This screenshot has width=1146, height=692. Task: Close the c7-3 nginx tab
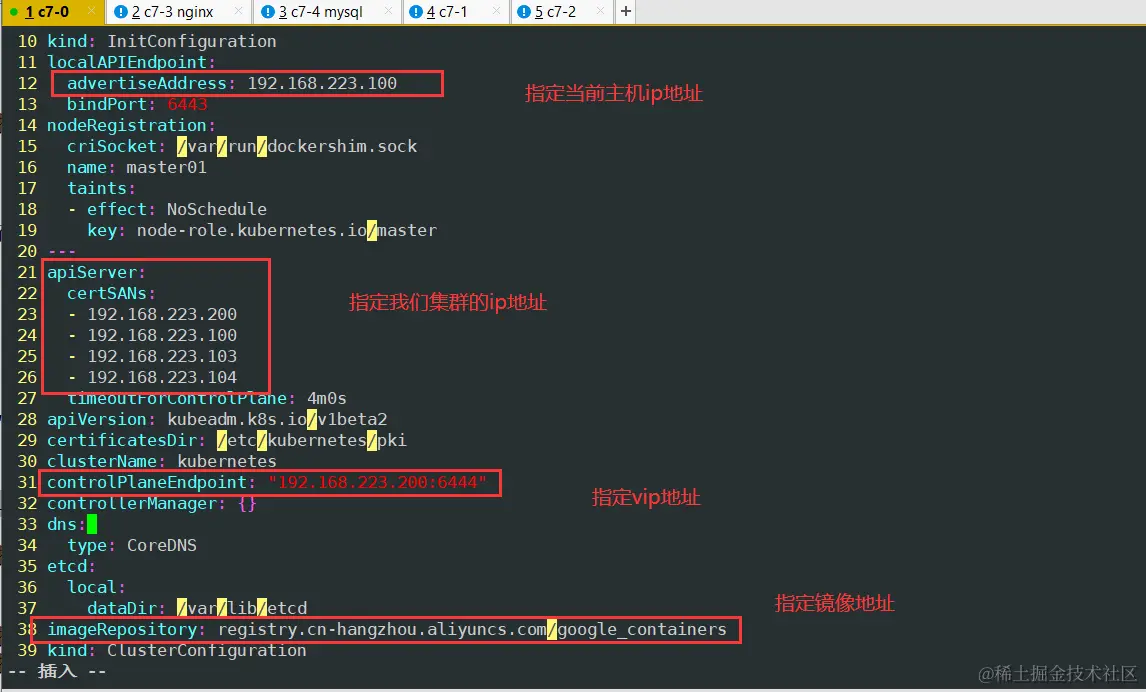[238, 11]
